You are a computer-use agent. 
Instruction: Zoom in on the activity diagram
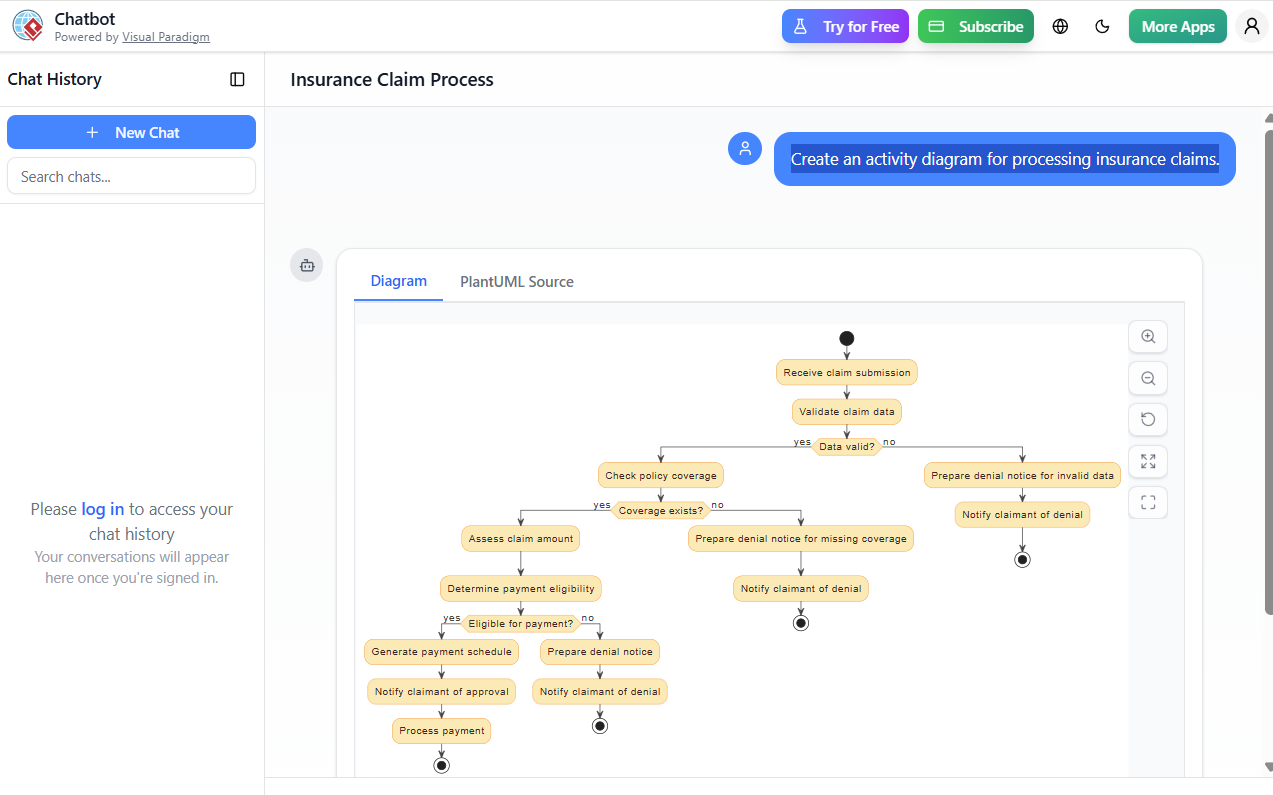click(1147, 336)
